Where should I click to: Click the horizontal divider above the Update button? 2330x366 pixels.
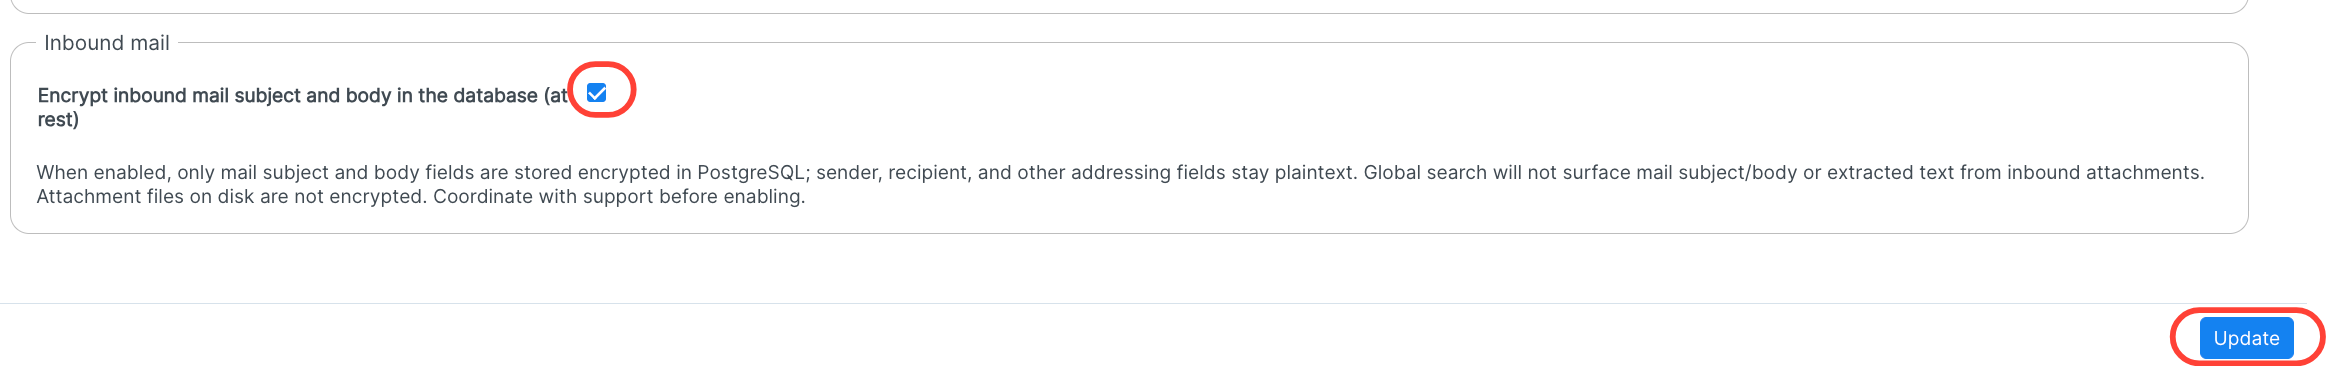1150,303
